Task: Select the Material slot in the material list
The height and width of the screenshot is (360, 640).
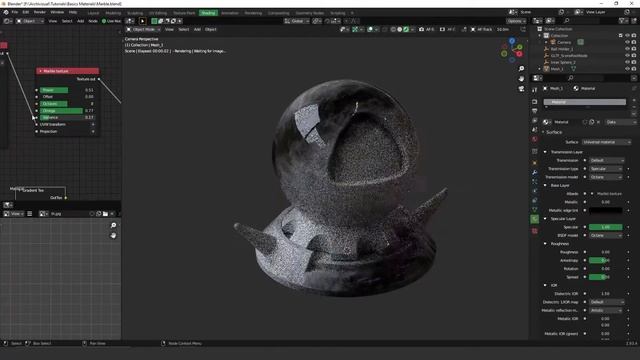Action: 584,102
